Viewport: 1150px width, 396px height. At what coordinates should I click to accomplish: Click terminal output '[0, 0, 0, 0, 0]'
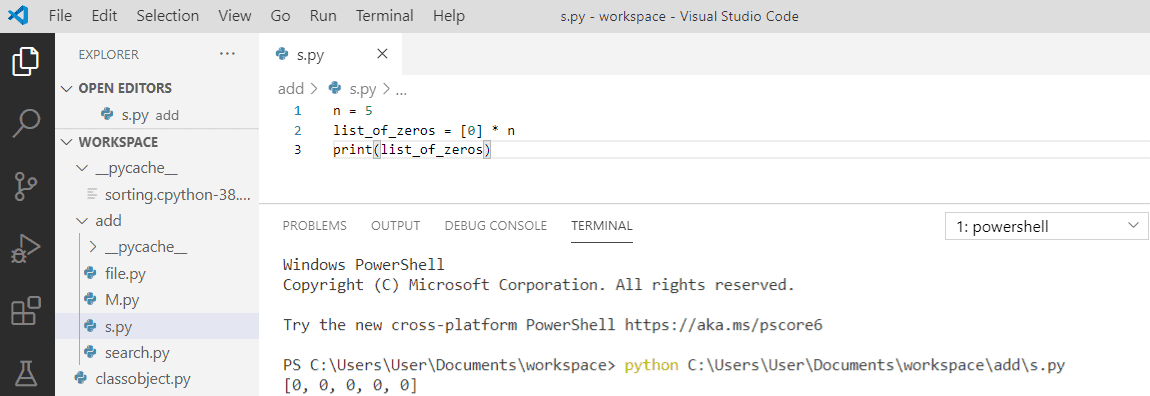[x=350, y=385]
